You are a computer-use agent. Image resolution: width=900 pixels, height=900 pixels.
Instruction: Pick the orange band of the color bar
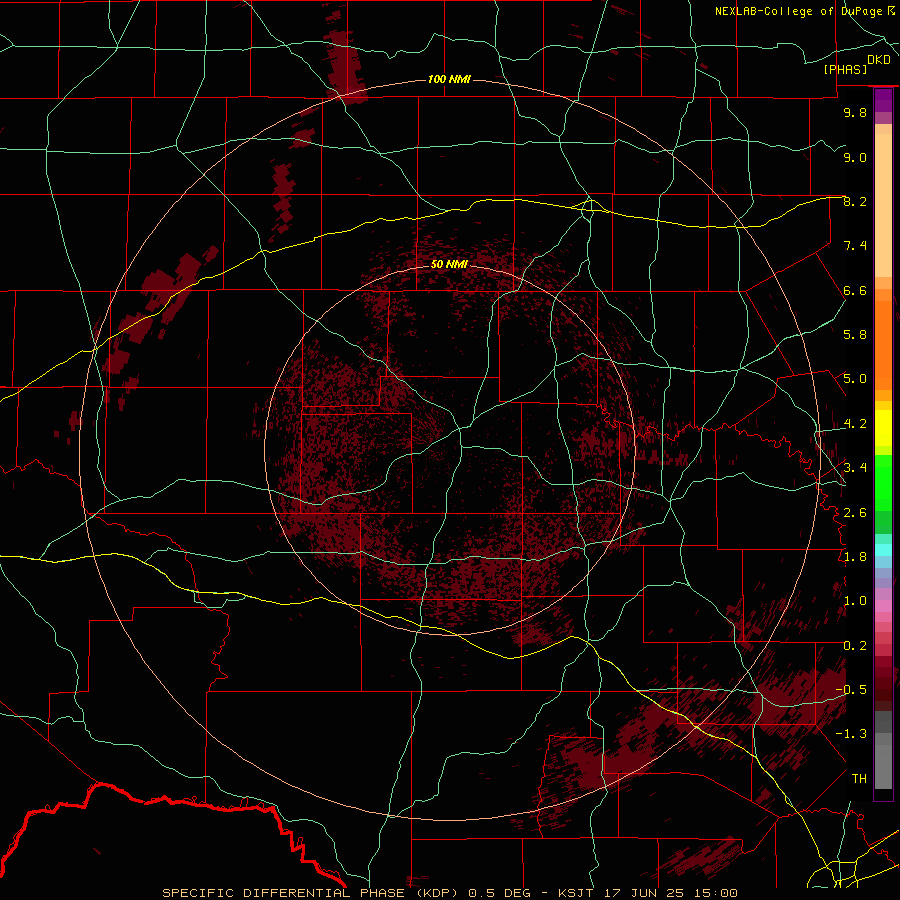(883, 346)
